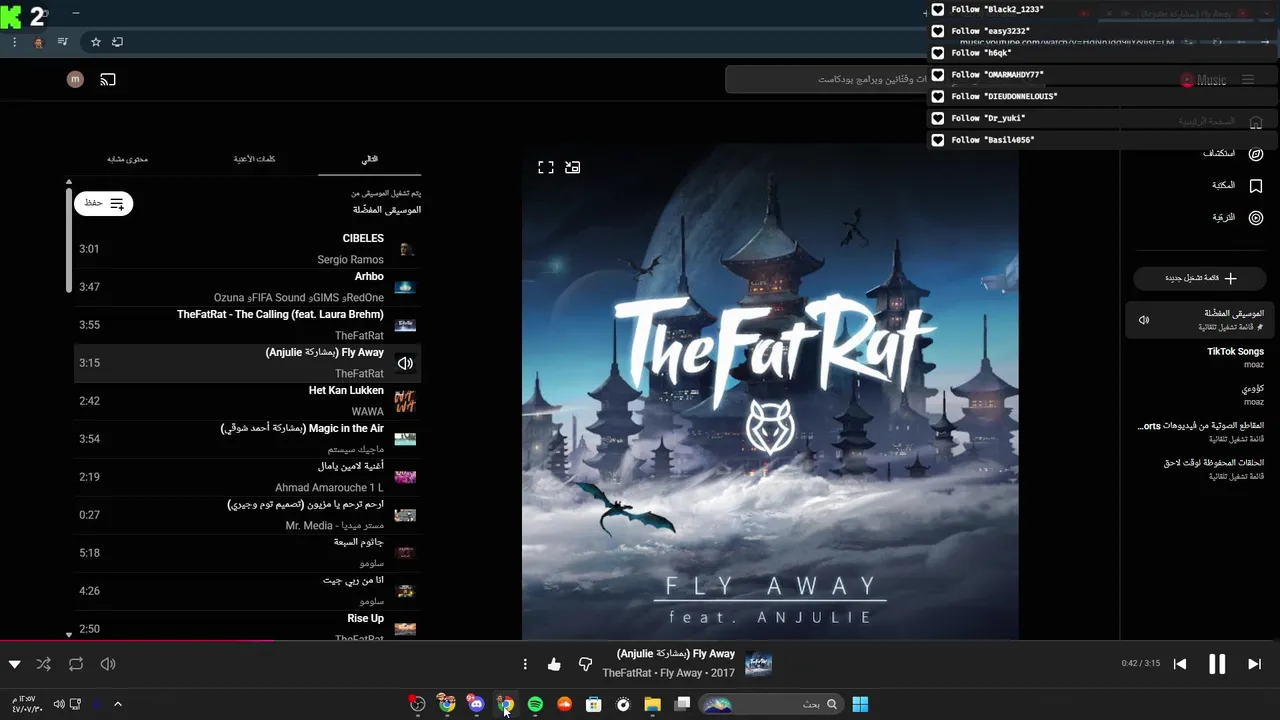Image resolution: width=1280 pixels, height=720 pixels.
Task: Click the taskbar search box
Action: [770, 704]
